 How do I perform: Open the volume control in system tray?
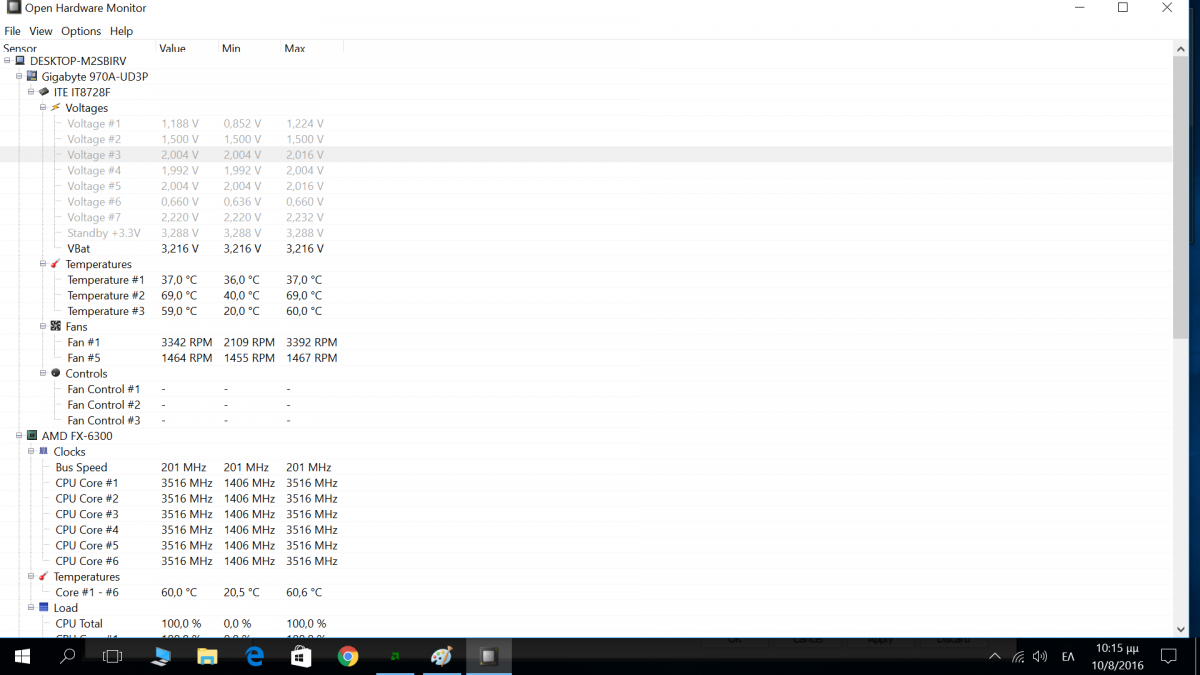point(1040,657)
